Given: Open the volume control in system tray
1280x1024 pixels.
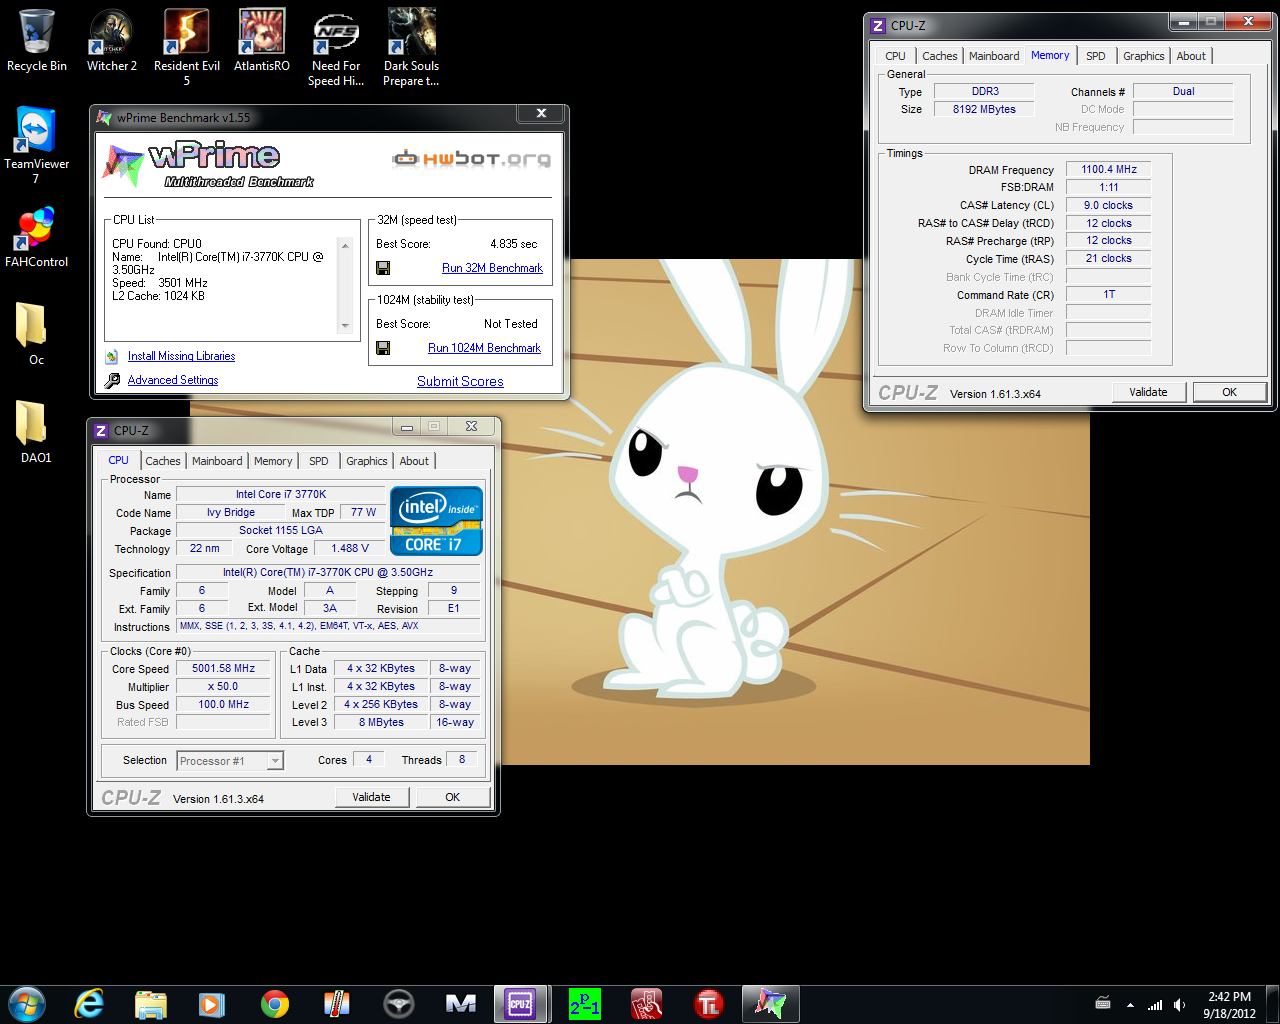Looking at the screenshot, I should (1180, 1005).
